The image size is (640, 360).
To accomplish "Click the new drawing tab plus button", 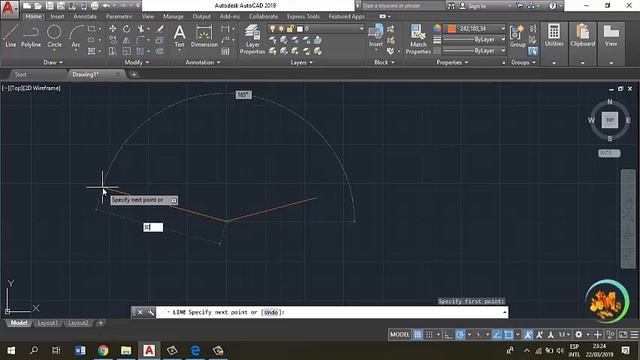I will tap(134, 74).
